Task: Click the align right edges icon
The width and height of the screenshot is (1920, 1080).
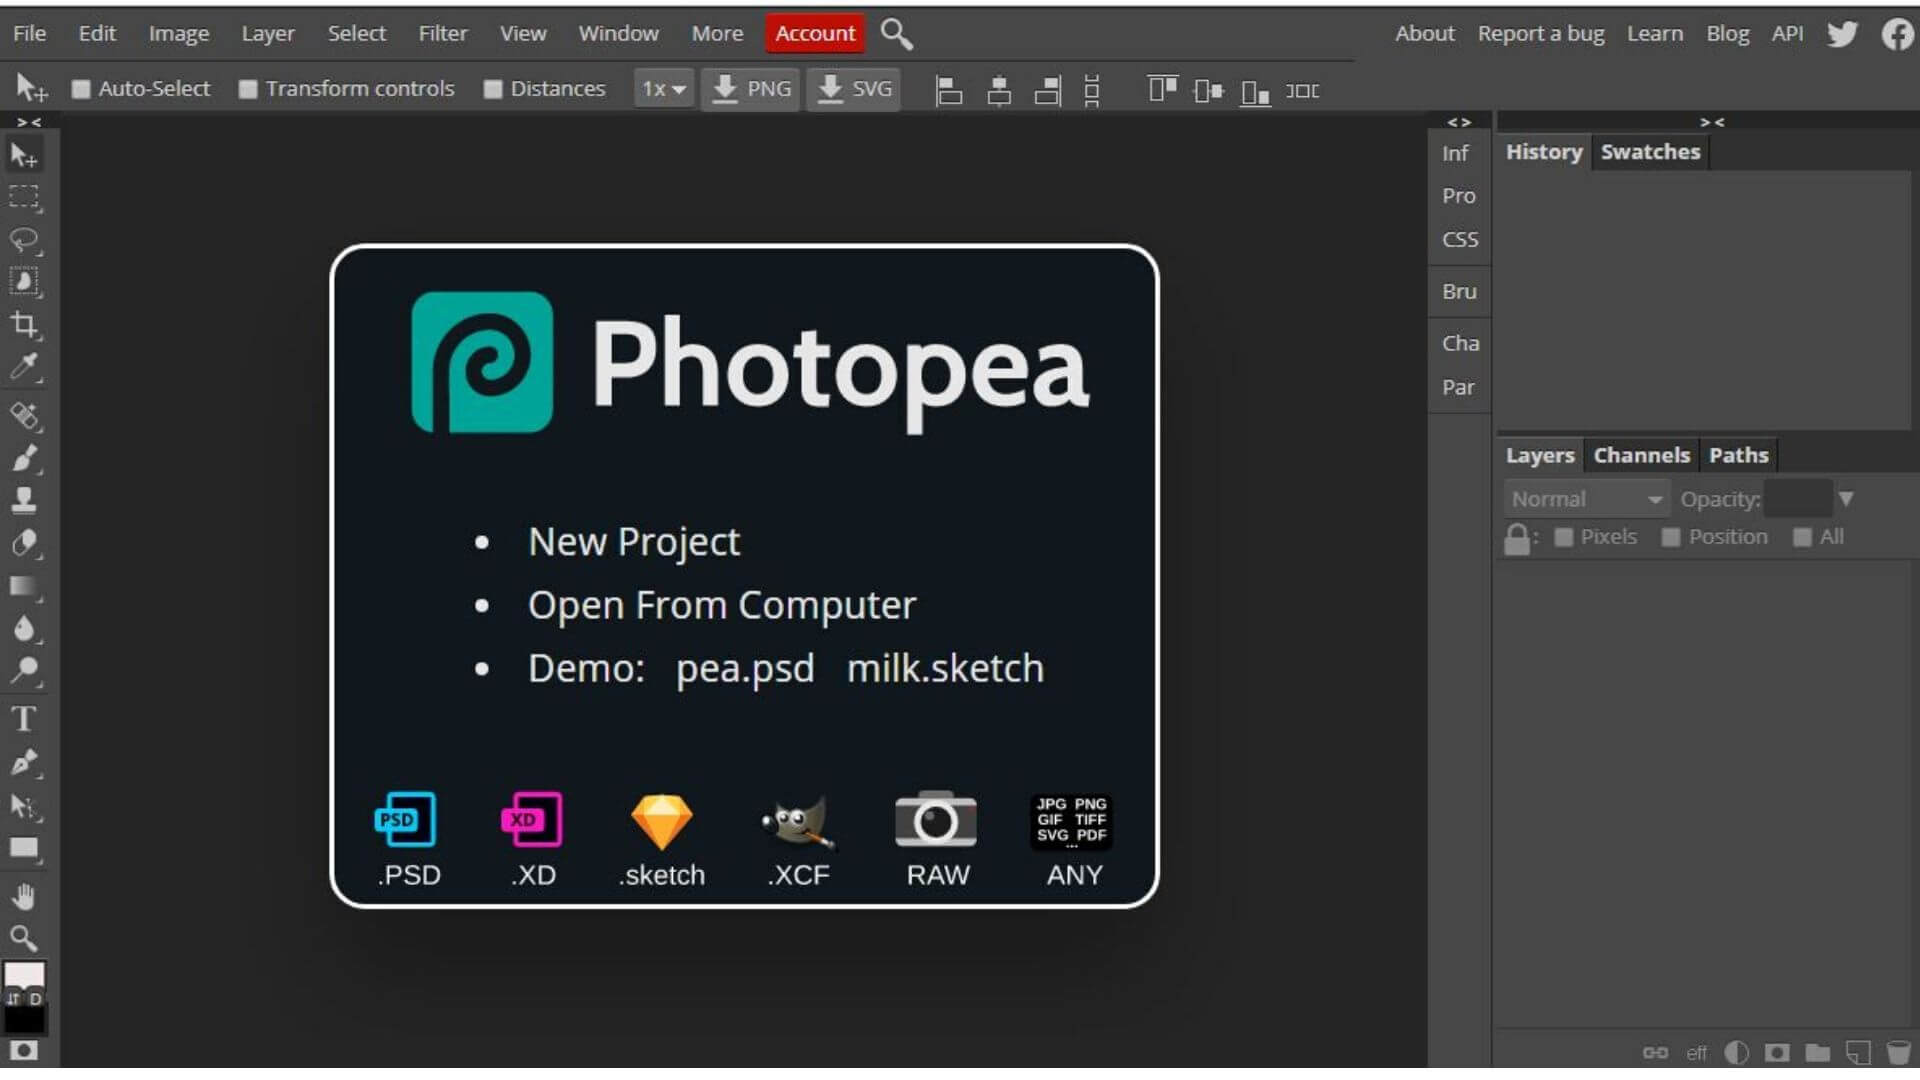Action: (1048, 91)
